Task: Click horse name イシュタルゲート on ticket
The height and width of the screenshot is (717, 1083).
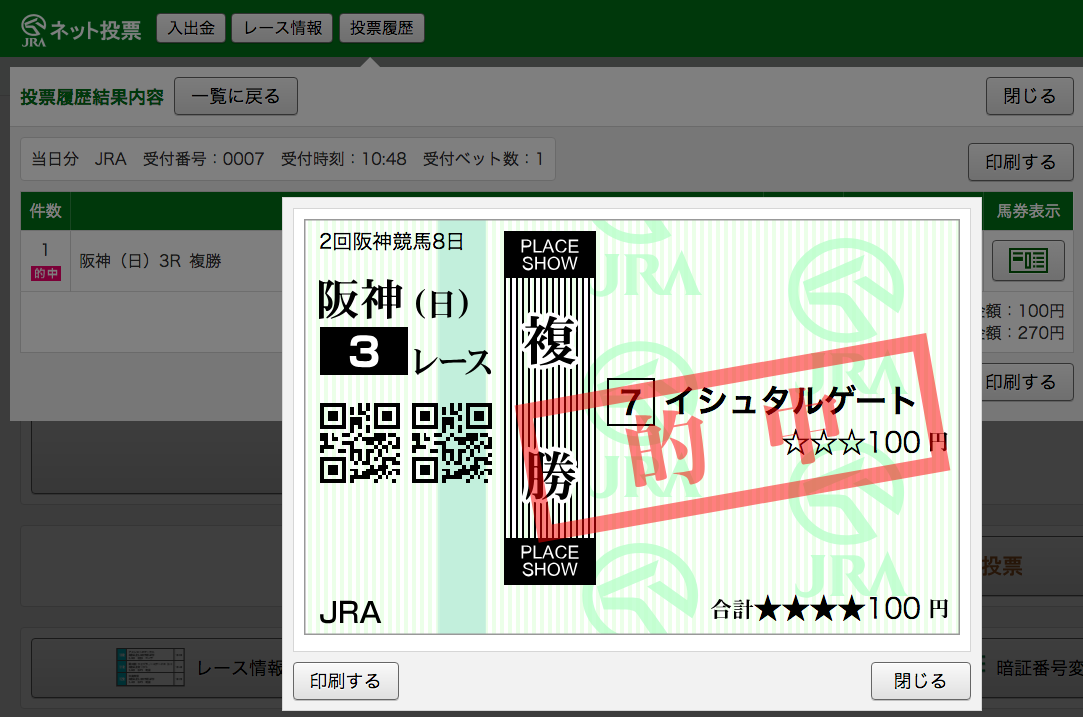Action: [x=791, y=401]
